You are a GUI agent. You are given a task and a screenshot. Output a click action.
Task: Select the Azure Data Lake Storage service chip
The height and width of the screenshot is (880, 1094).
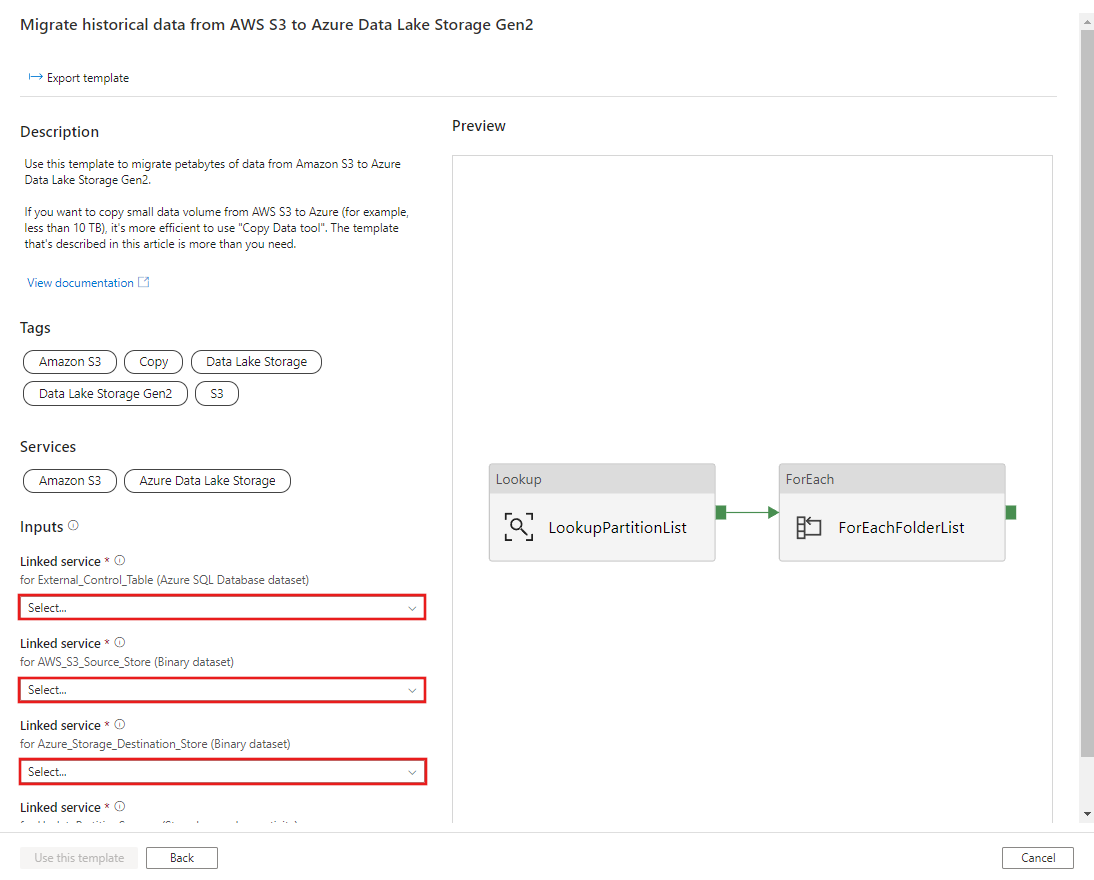(206, 481)
